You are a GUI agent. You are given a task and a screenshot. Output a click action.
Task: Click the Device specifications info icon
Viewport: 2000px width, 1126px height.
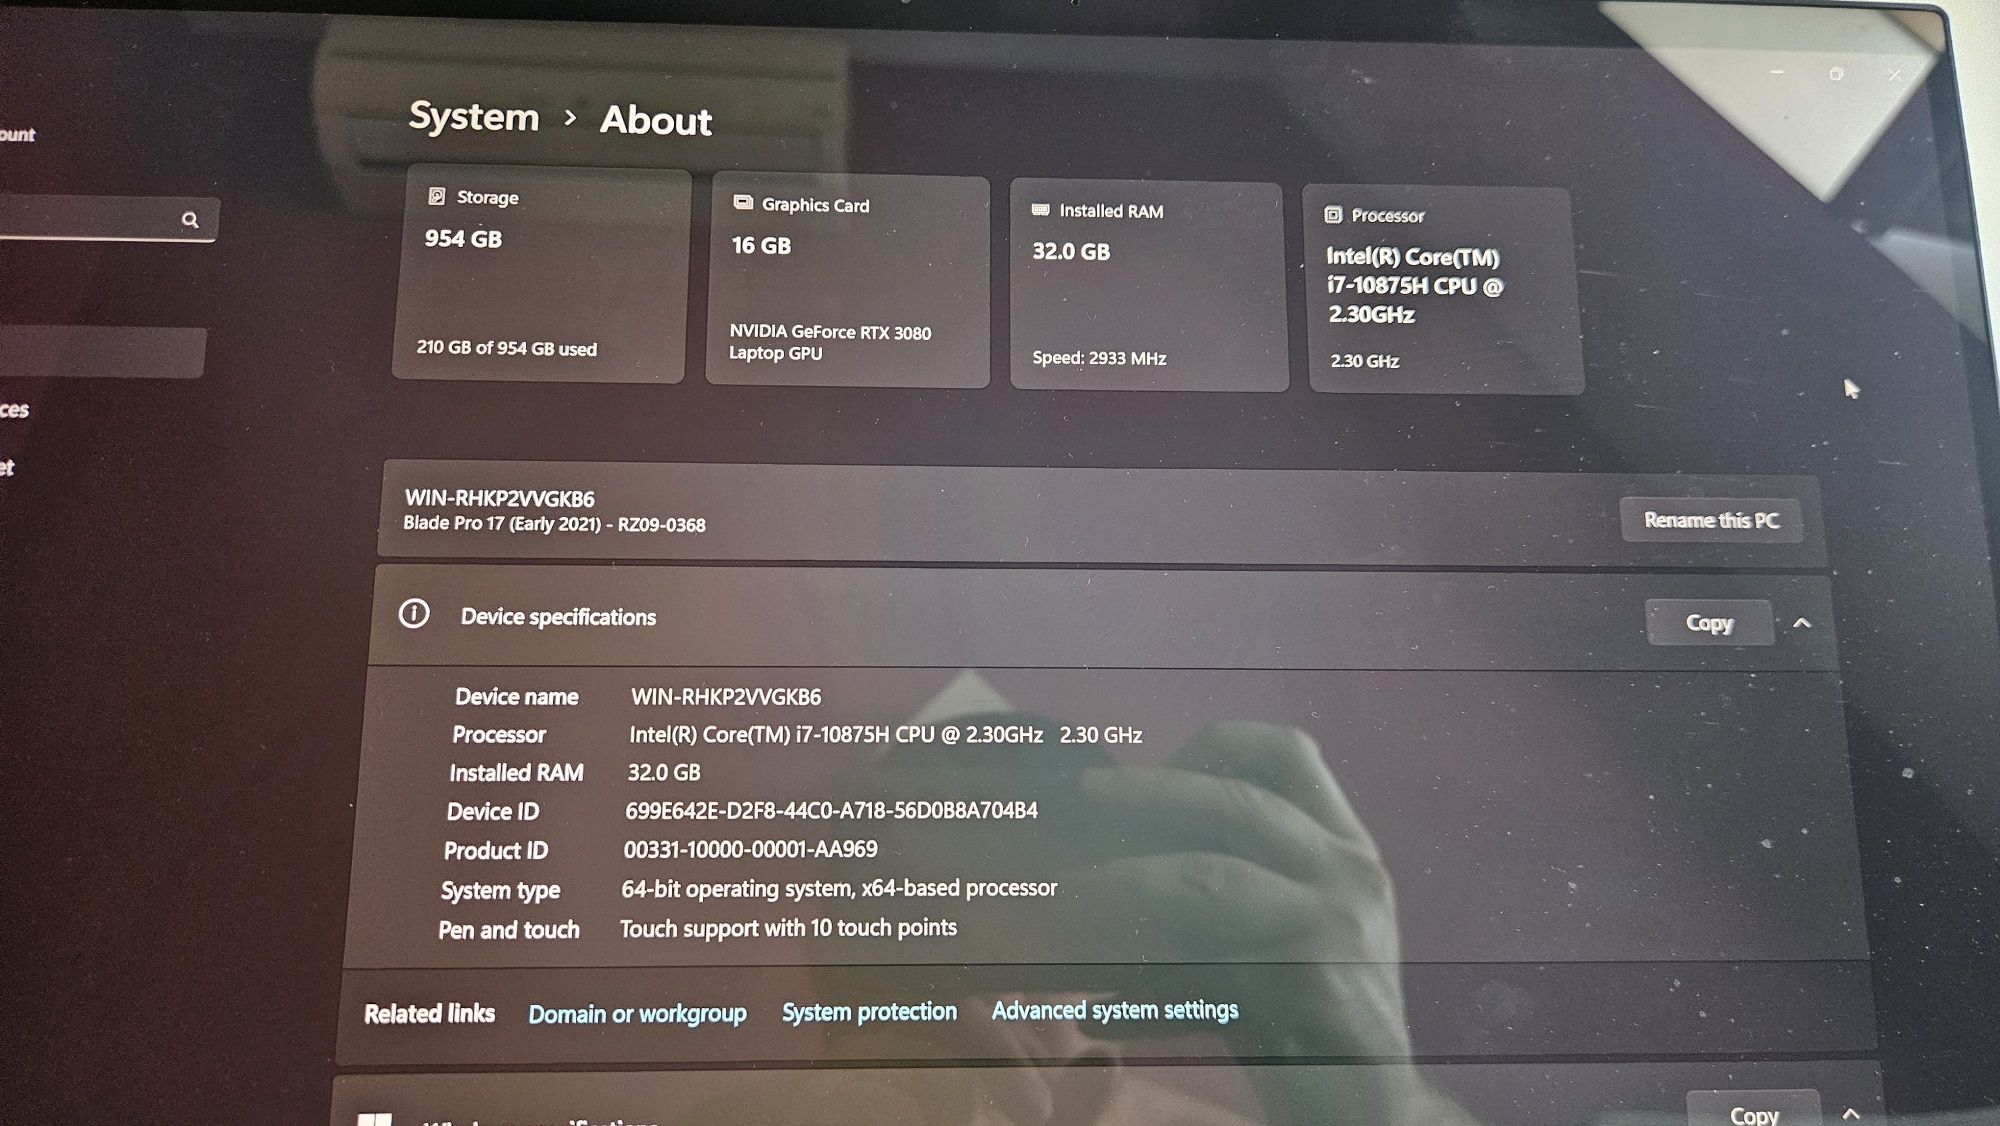click(x=414, y=614)
